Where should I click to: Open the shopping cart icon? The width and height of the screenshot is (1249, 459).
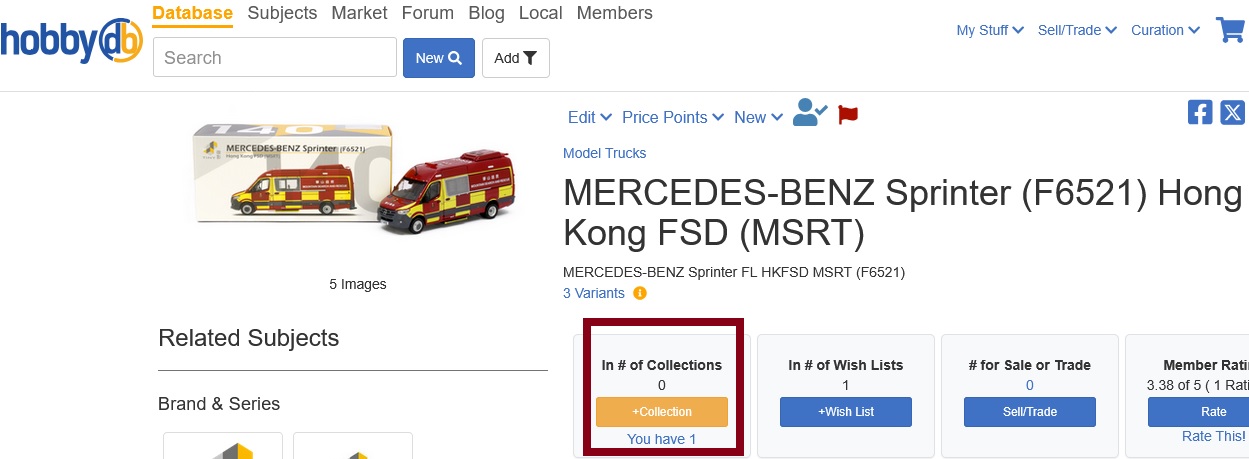[x=1229, y=30]
